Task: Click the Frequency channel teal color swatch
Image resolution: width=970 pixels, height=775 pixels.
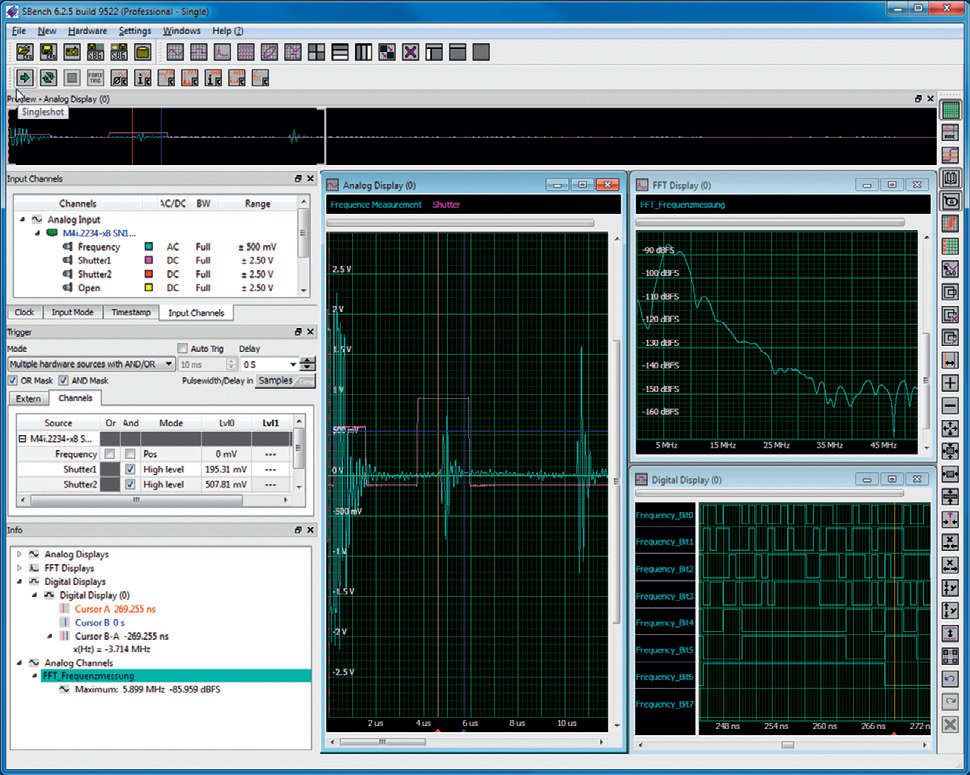Action: point(148,247)
